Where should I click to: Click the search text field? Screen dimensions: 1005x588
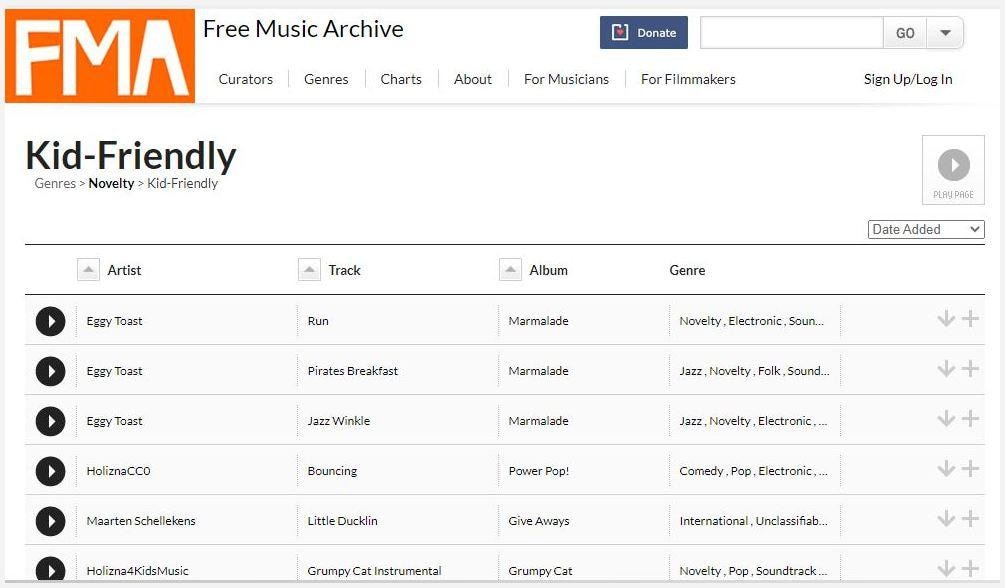(791, 33)
